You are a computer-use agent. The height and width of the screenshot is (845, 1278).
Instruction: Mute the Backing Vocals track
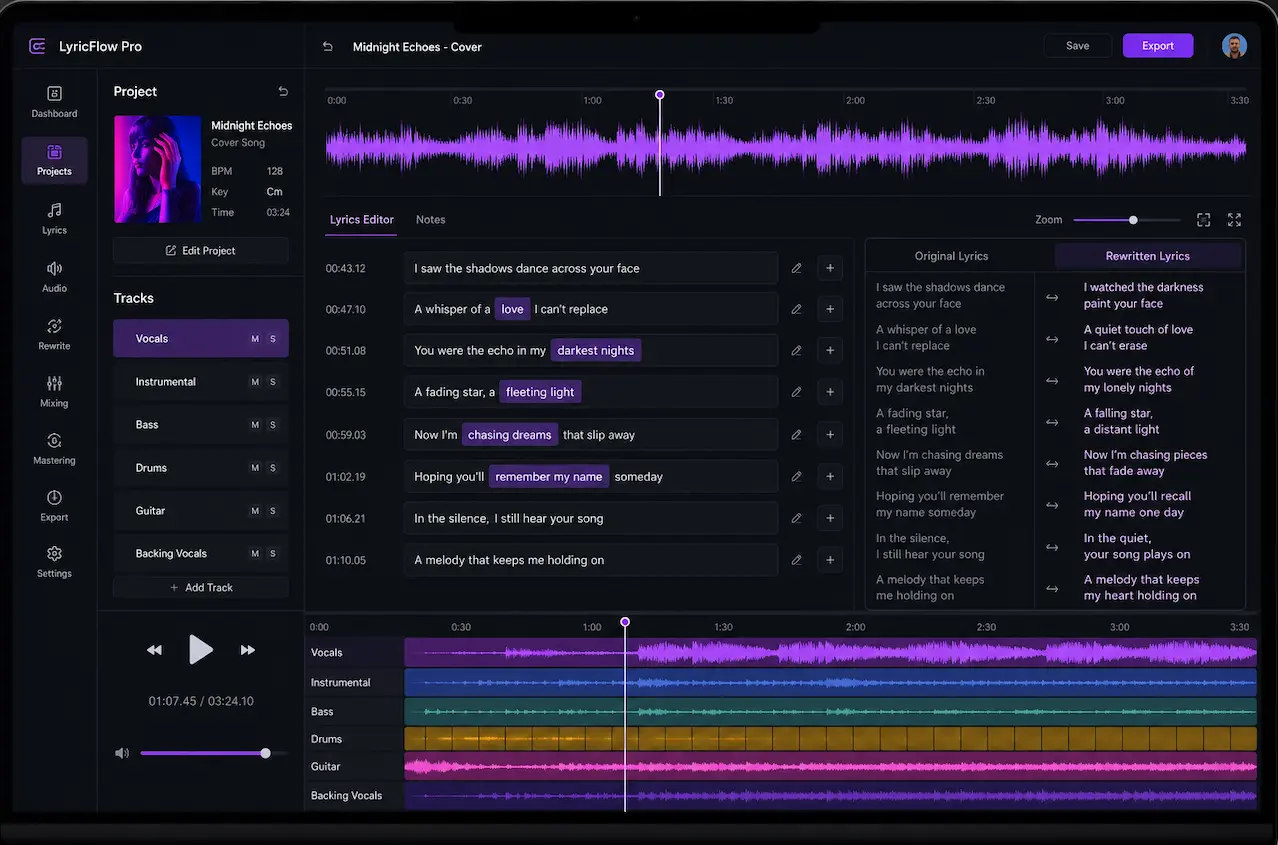[x=255, y=554]
